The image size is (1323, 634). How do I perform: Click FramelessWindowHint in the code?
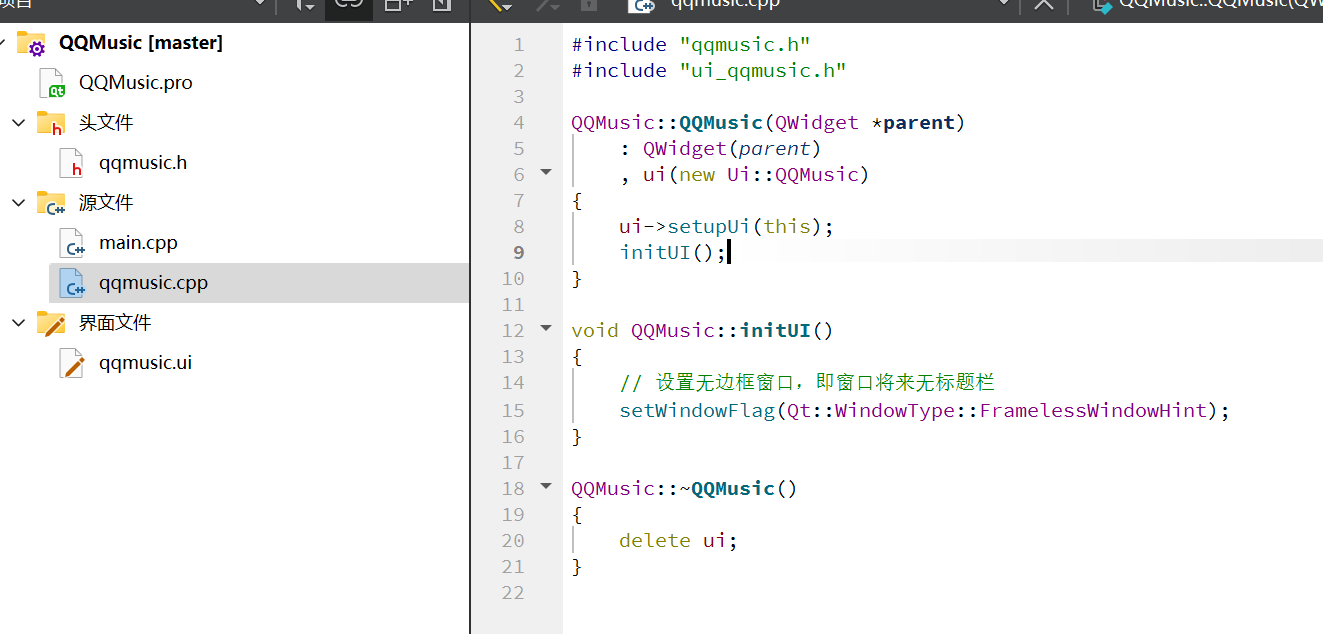coord(1094,411)
